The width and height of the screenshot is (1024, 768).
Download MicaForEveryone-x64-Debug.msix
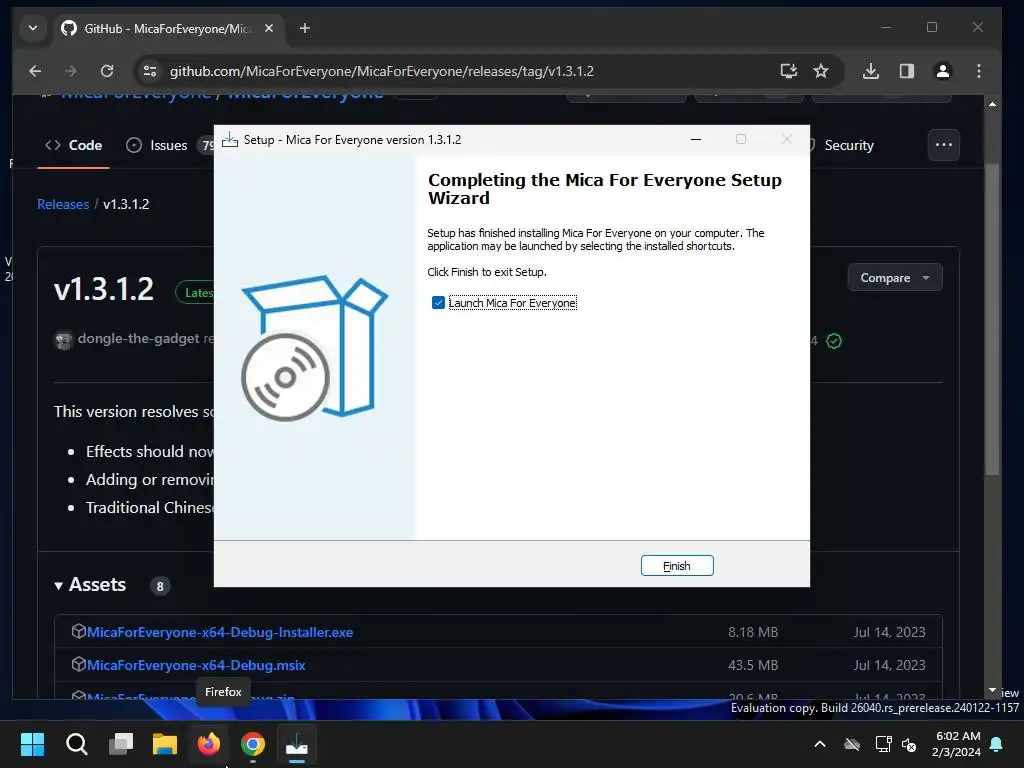(x=196, y=665)
